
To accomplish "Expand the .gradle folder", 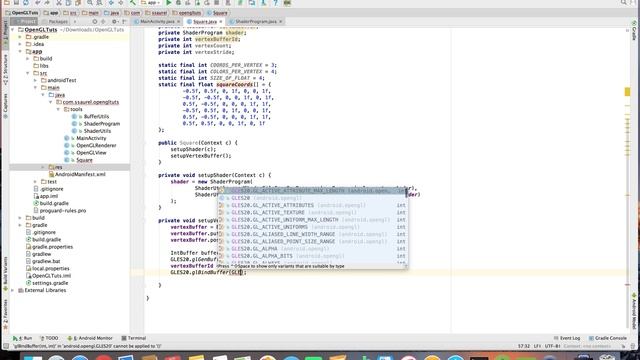I will pos(20,37).
